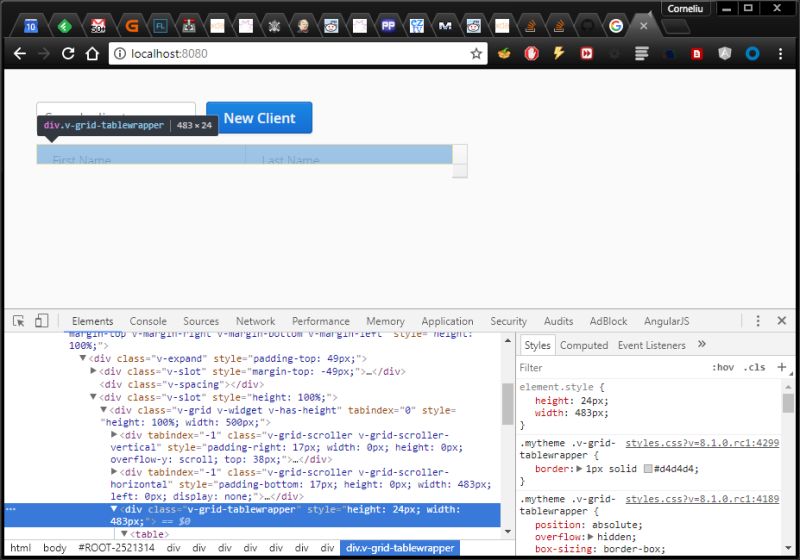The width and height of the screenshot is (800, 560).
Task: Collapse the v-slot height 100% node
Action: (x=93, y=396)
